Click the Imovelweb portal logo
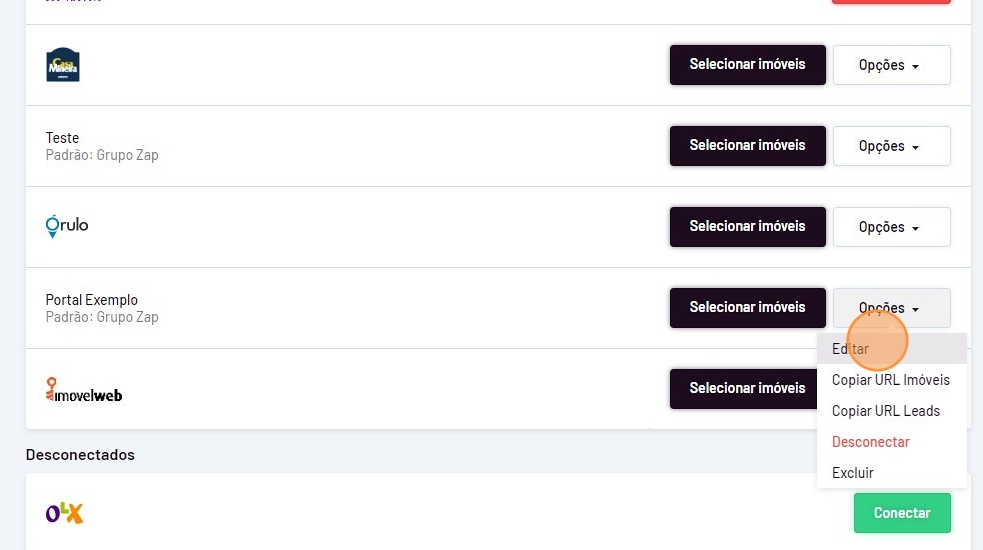The width and height of the screenshot is (983, 550). pyautogui.click(x=84, y=389)
